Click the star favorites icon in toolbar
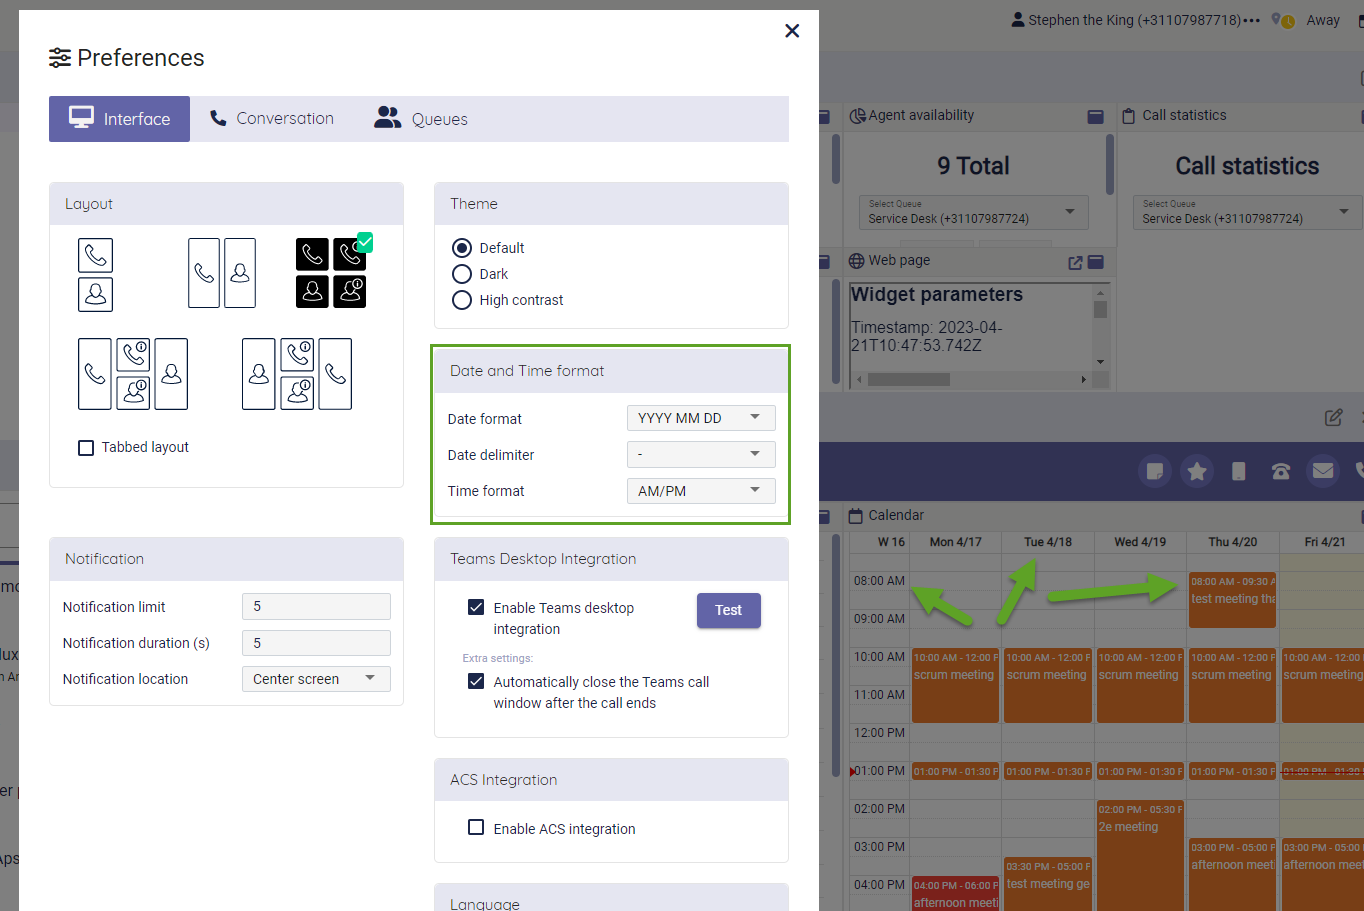 click(x=1196, y=472)
